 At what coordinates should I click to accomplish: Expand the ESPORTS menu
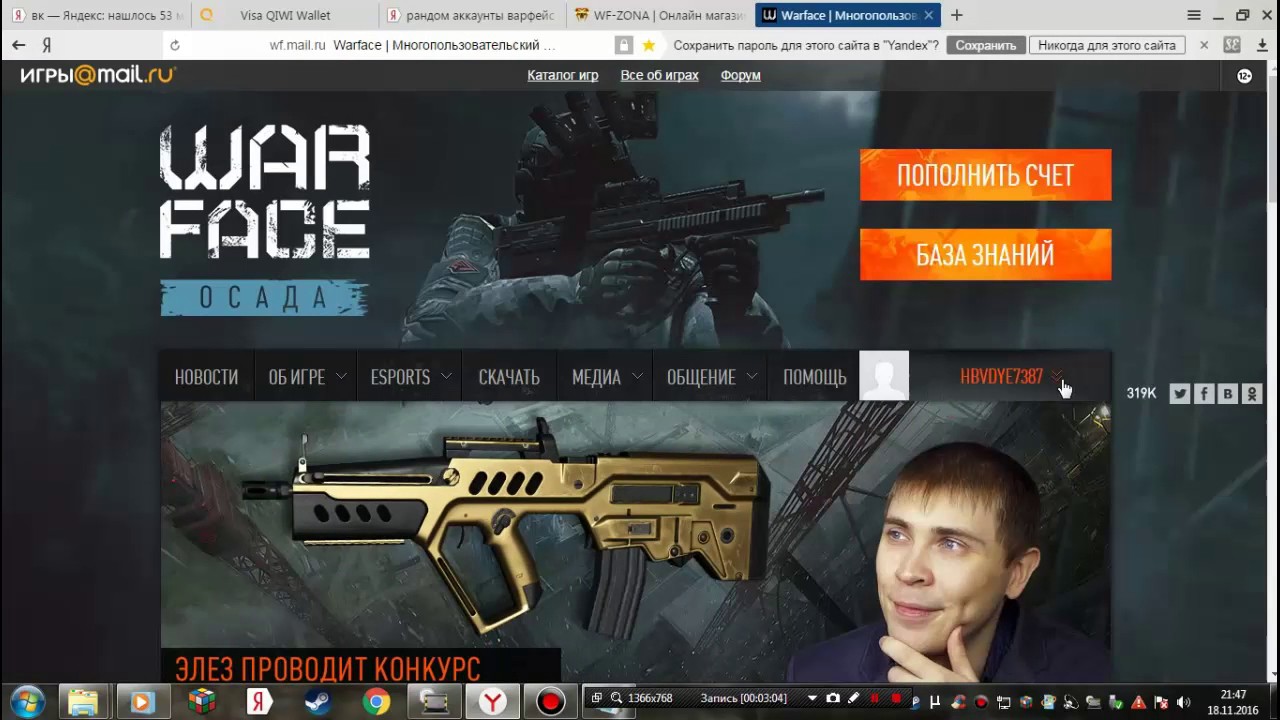click(410, 377)
